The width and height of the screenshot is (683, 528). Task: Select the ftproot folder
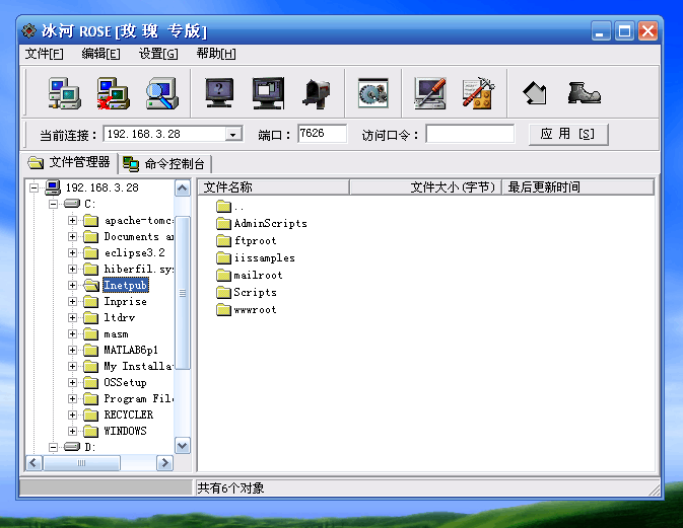pyautogui.click(x=246, y=240)
